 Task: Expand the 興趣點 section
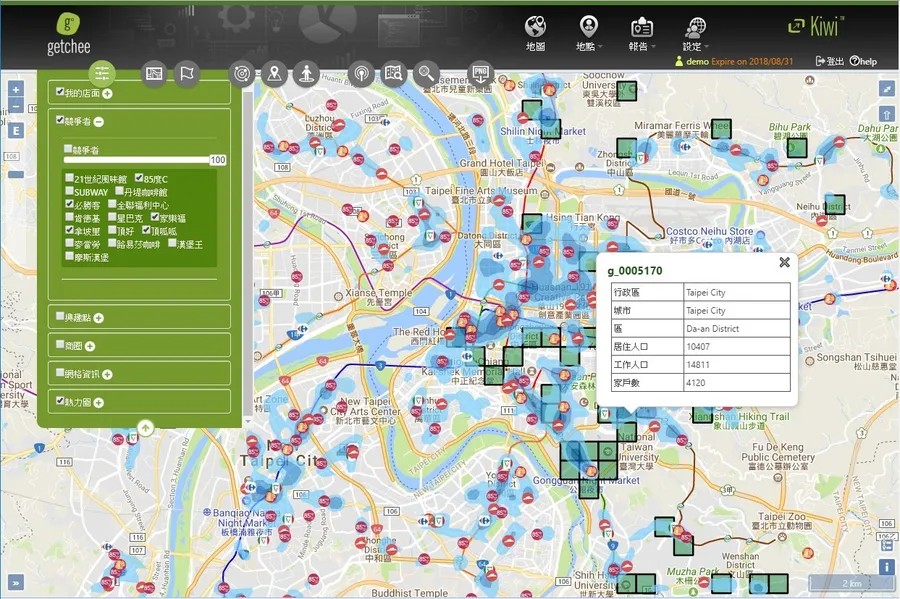pyautogui.click(x=99, y=318)
